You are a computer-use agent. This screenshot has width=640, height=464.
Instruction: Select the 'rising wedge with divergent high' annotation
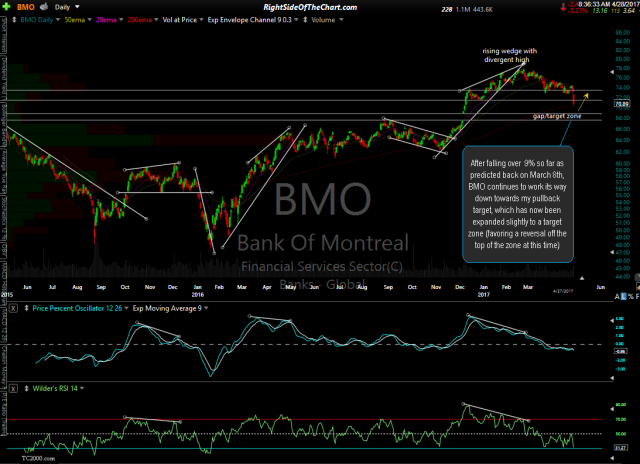click(x=509, y=55)
